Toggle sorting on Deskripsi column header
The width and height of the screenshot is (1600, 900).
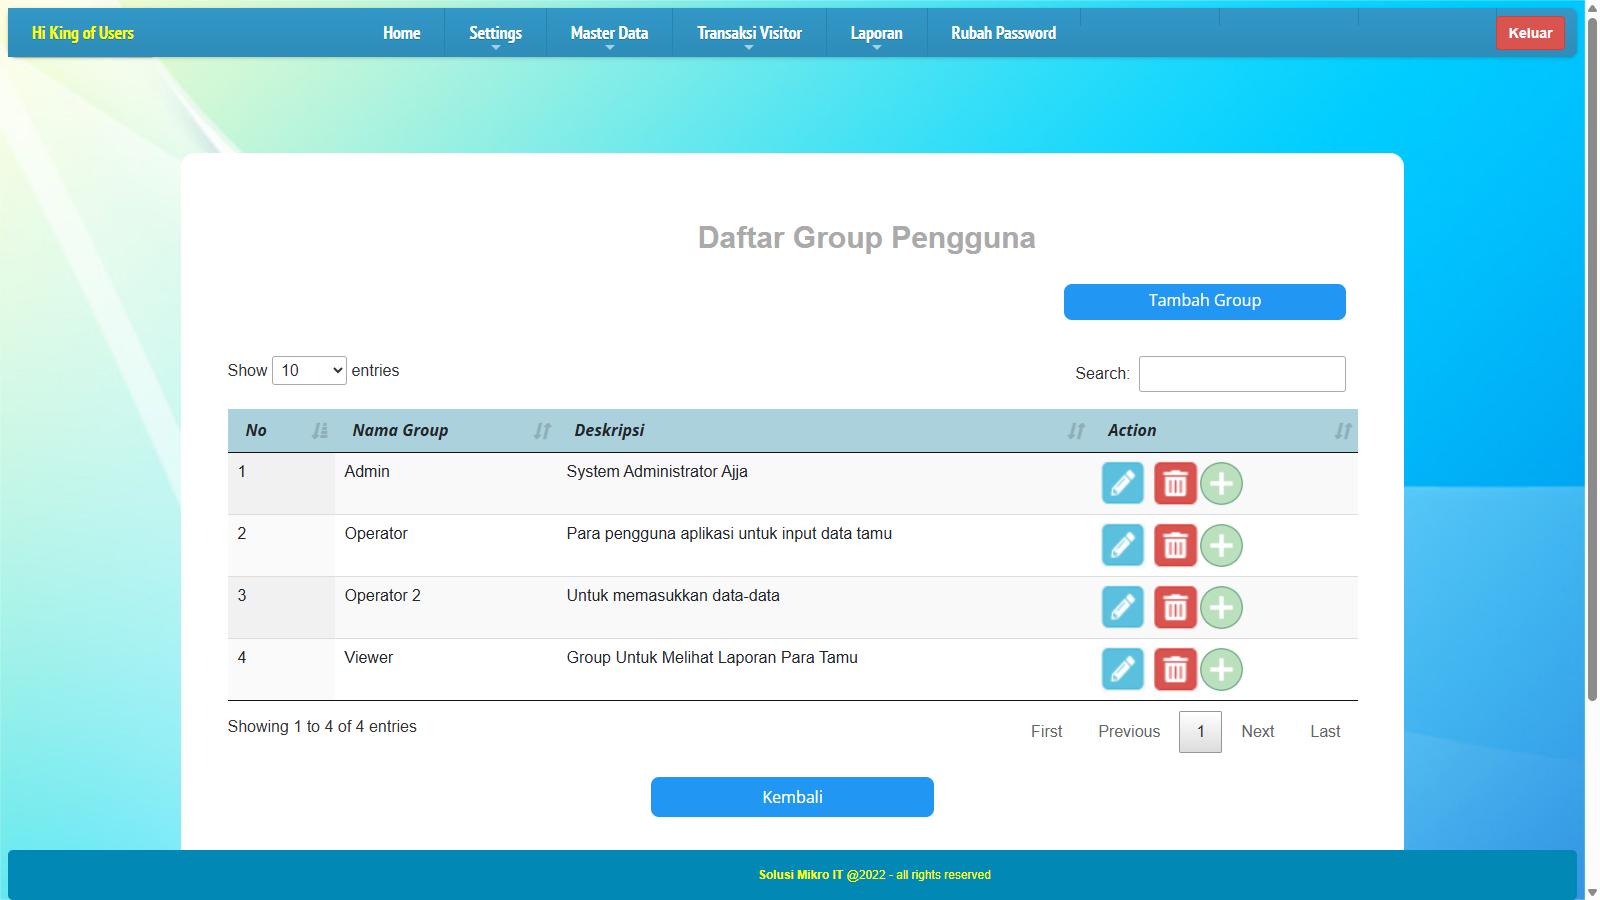click(x=822, y=430)
